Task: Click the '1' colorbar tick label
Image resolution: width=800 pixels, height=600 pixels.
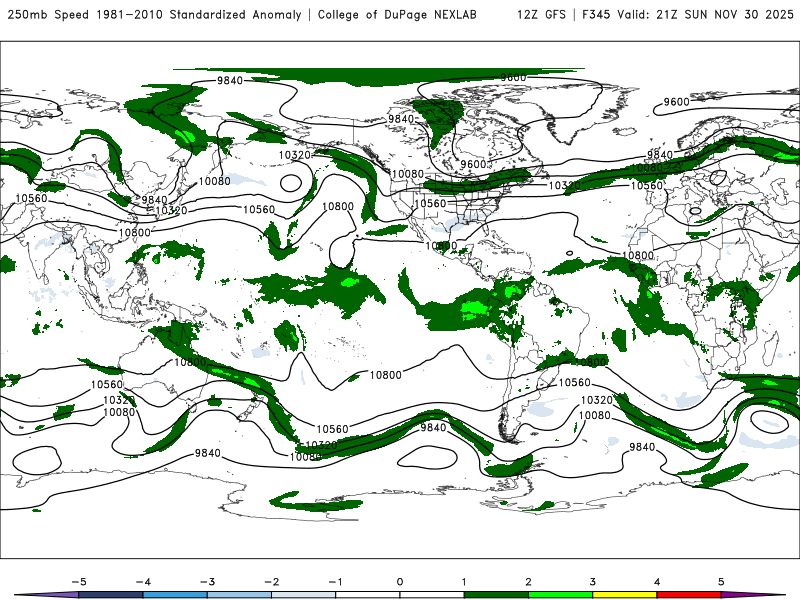Action: [x=464, y=582]
